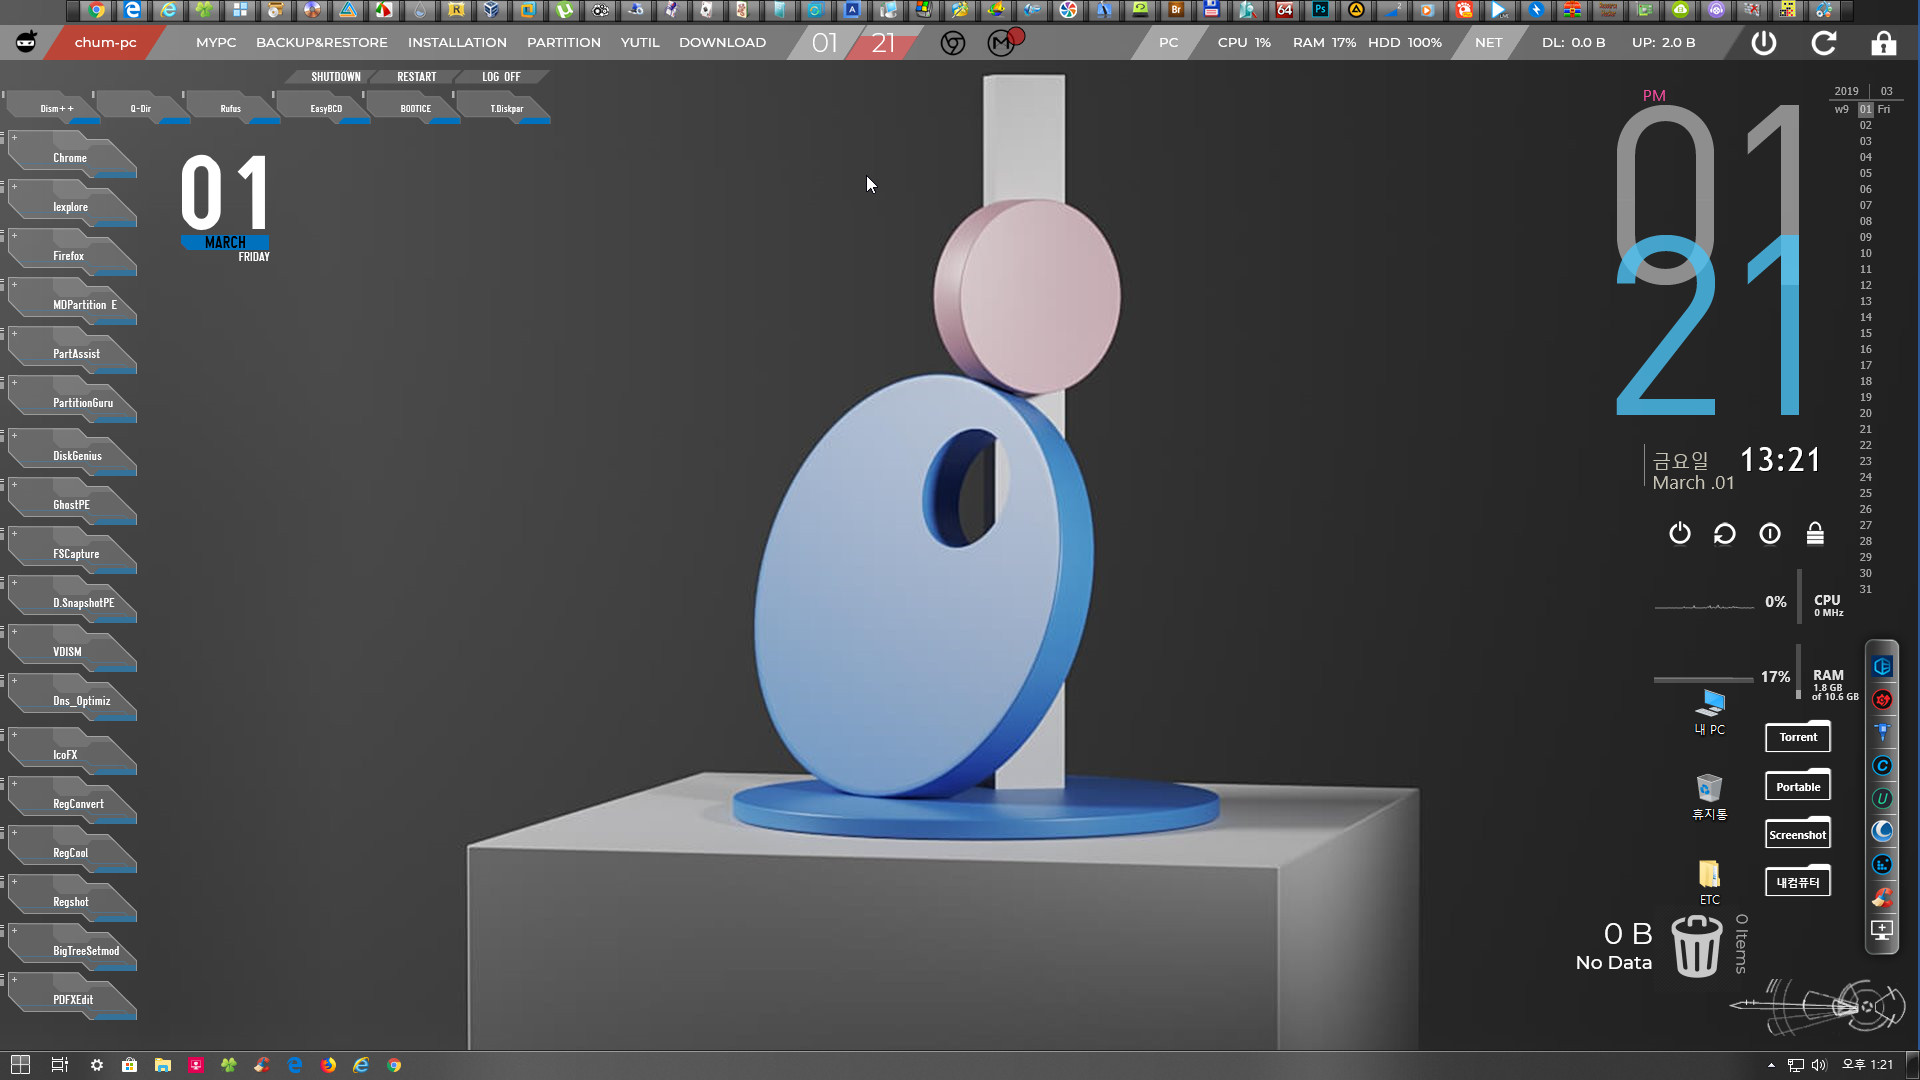Click plus expander beside IcoFX launcher
This screenshot has height=1080, width=1920.
(14, 735)
